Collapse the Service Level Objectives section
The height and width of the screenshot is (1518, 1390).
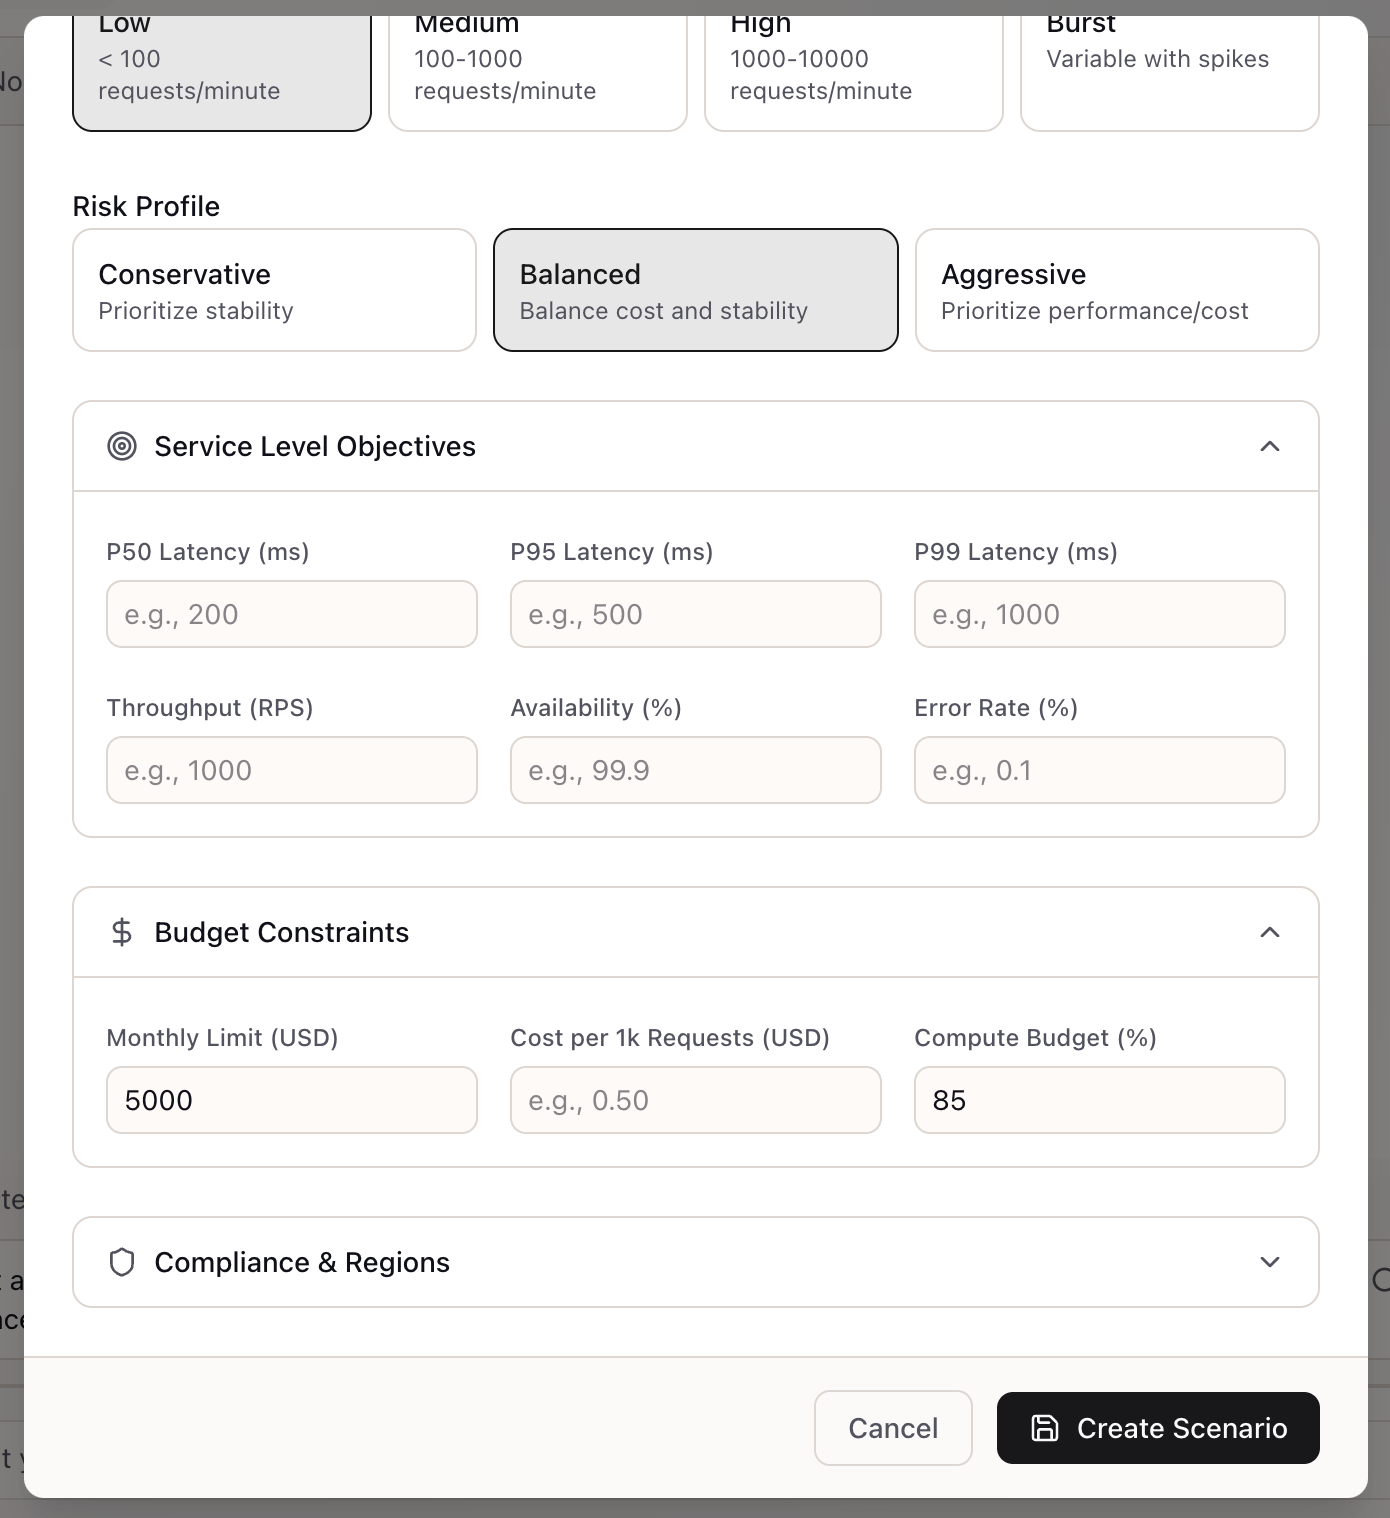1269,446
